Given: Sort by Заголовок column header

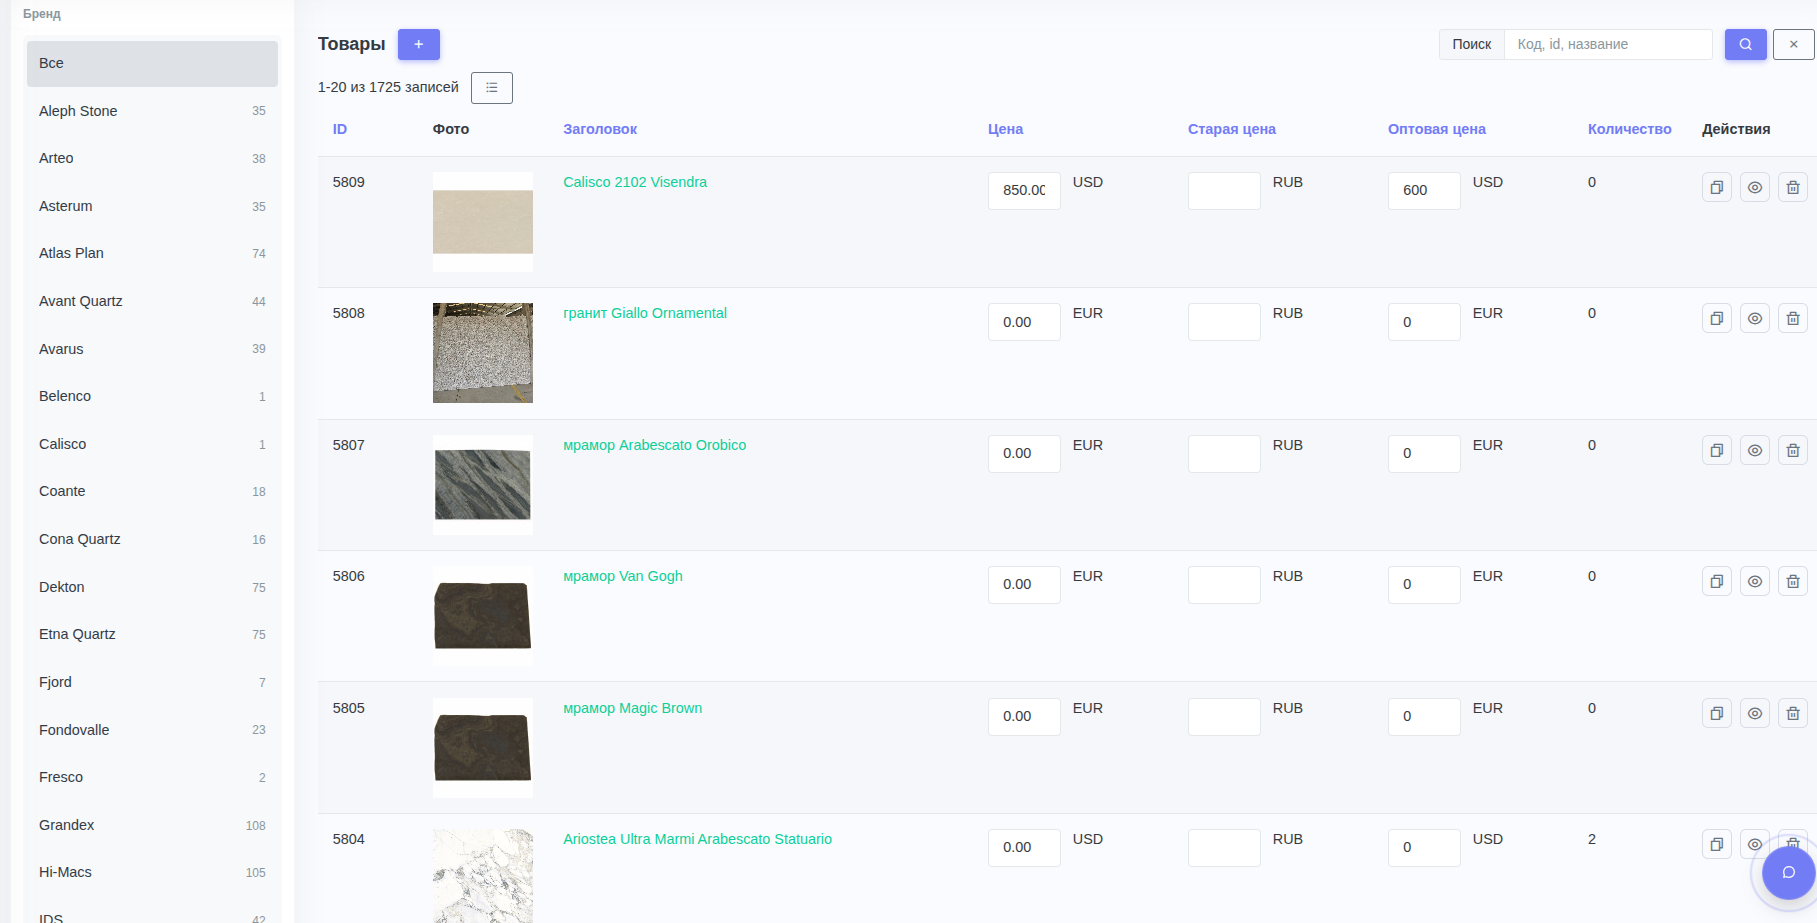Looking at the screenshot, I should coord(600,129).
